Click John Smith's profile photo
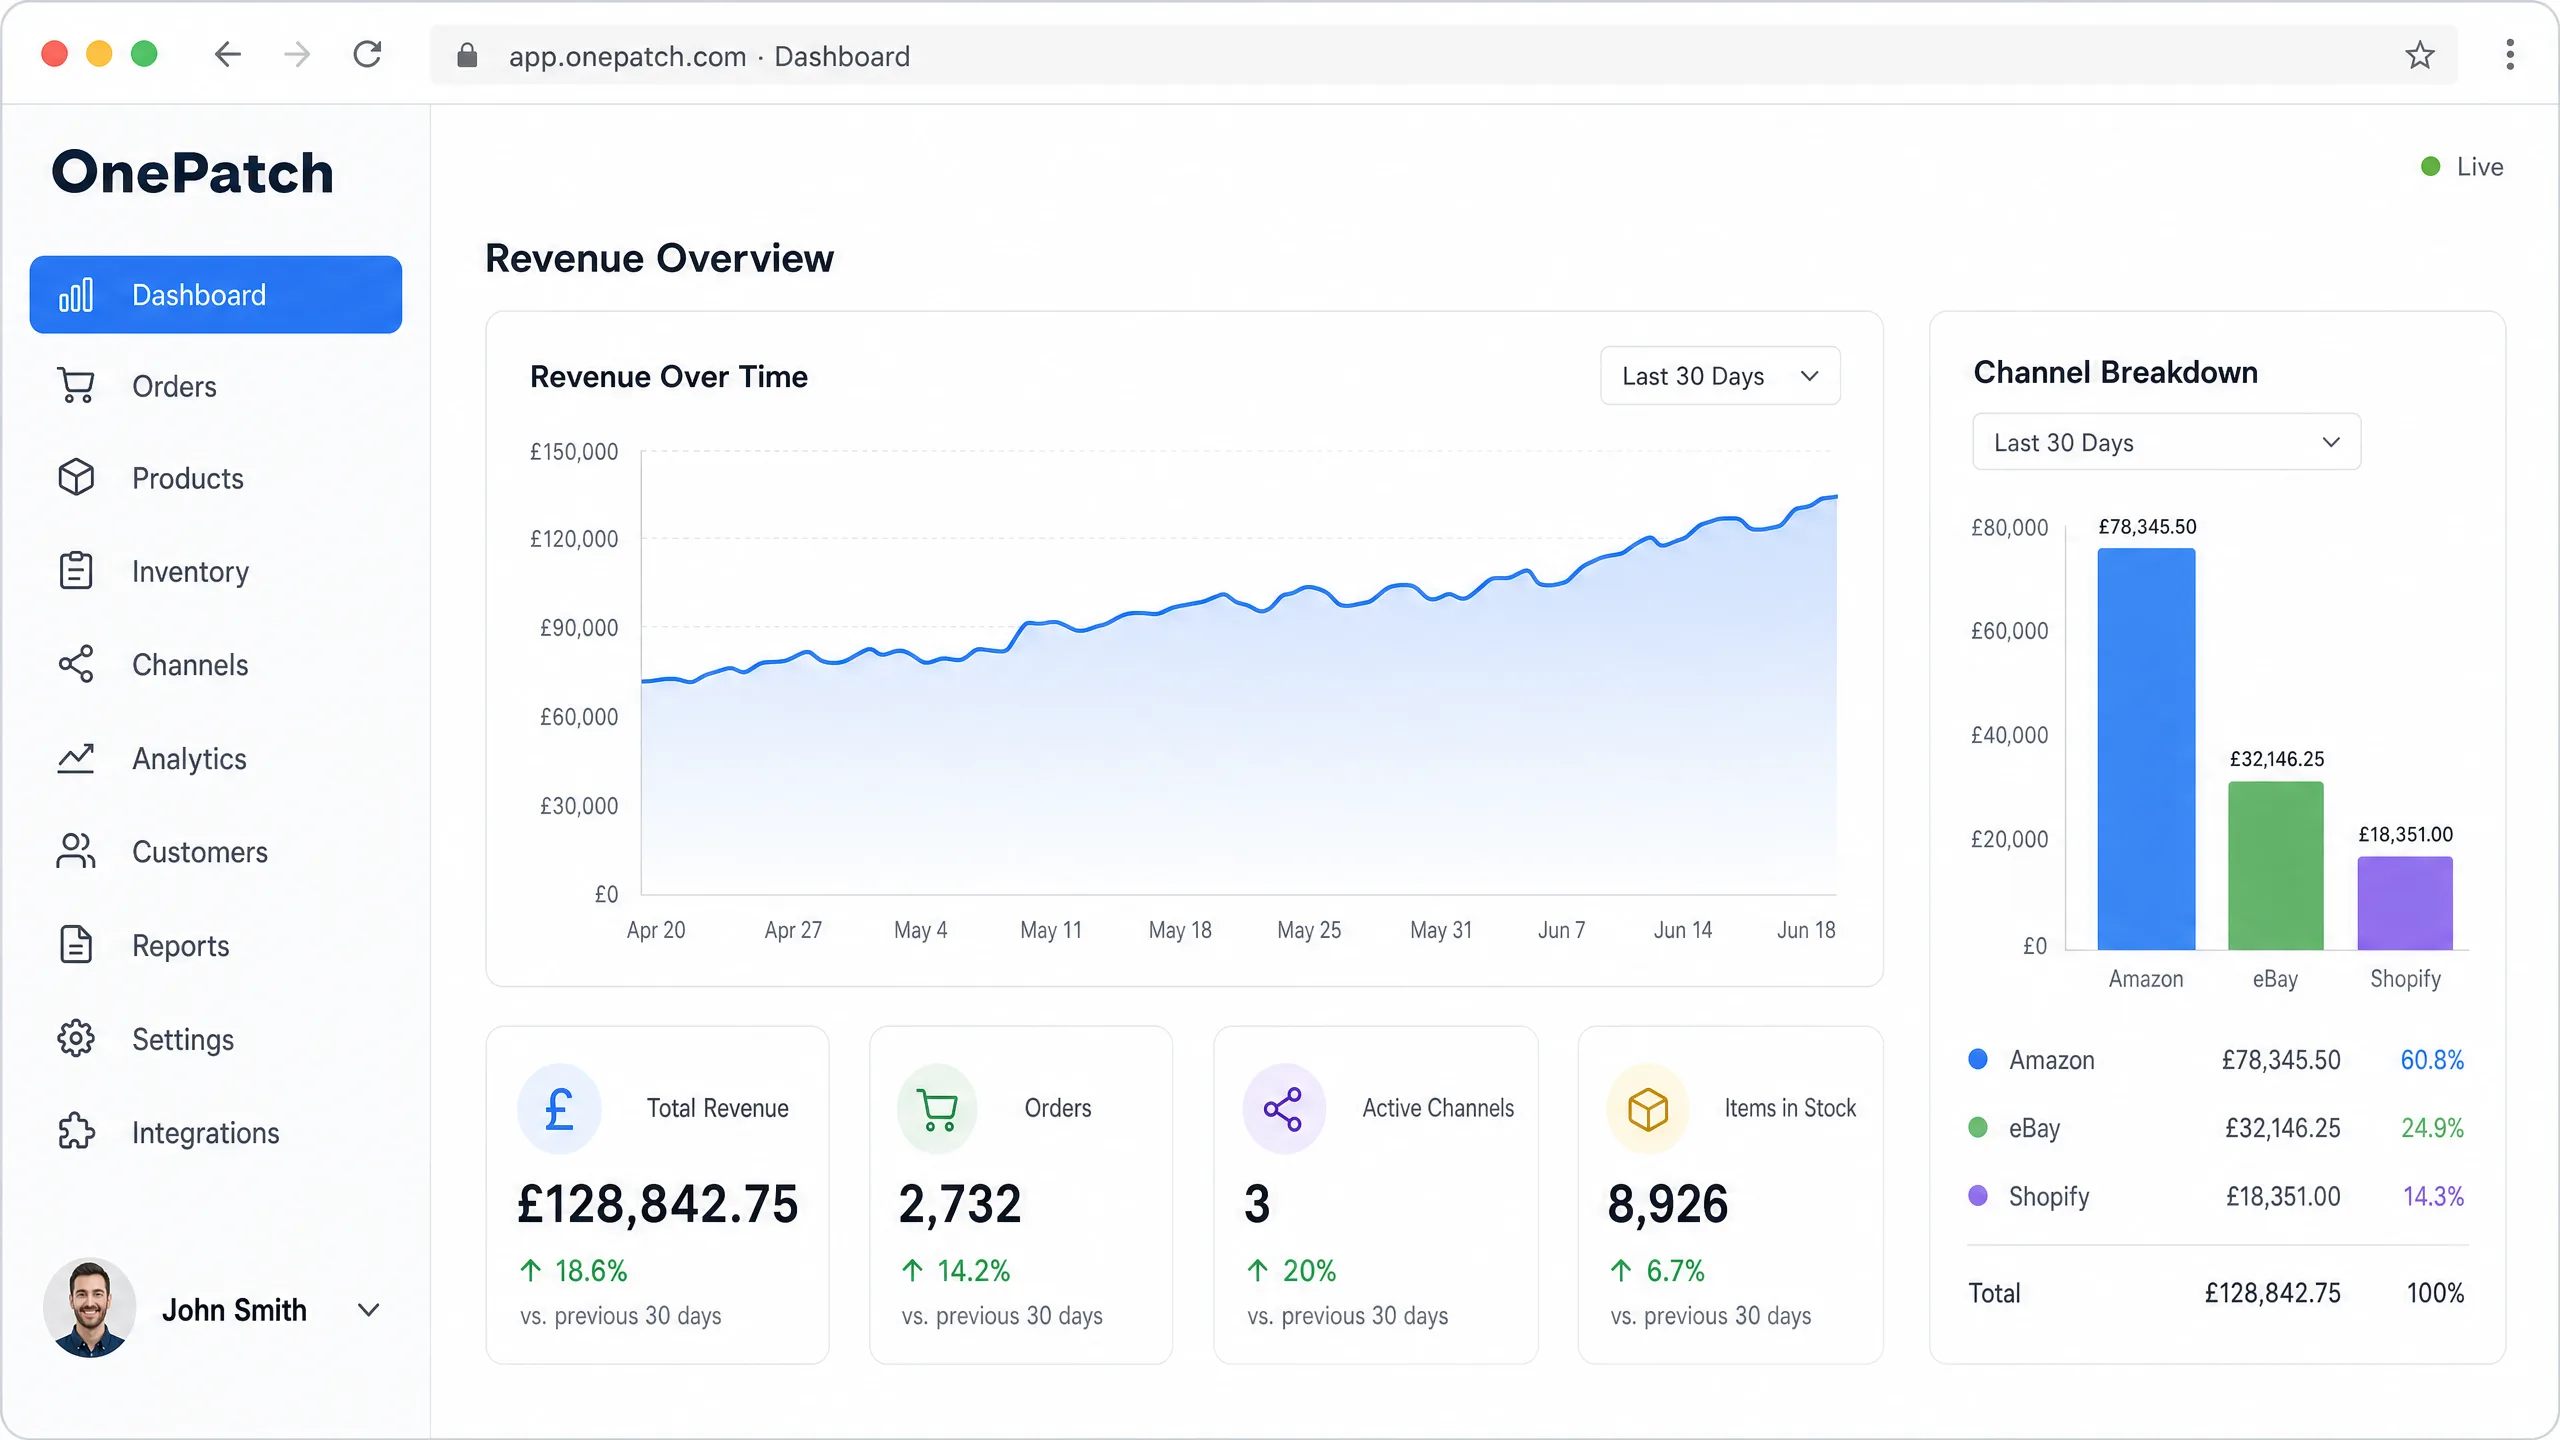The image size is (2560, 1440). (89, 1308)
